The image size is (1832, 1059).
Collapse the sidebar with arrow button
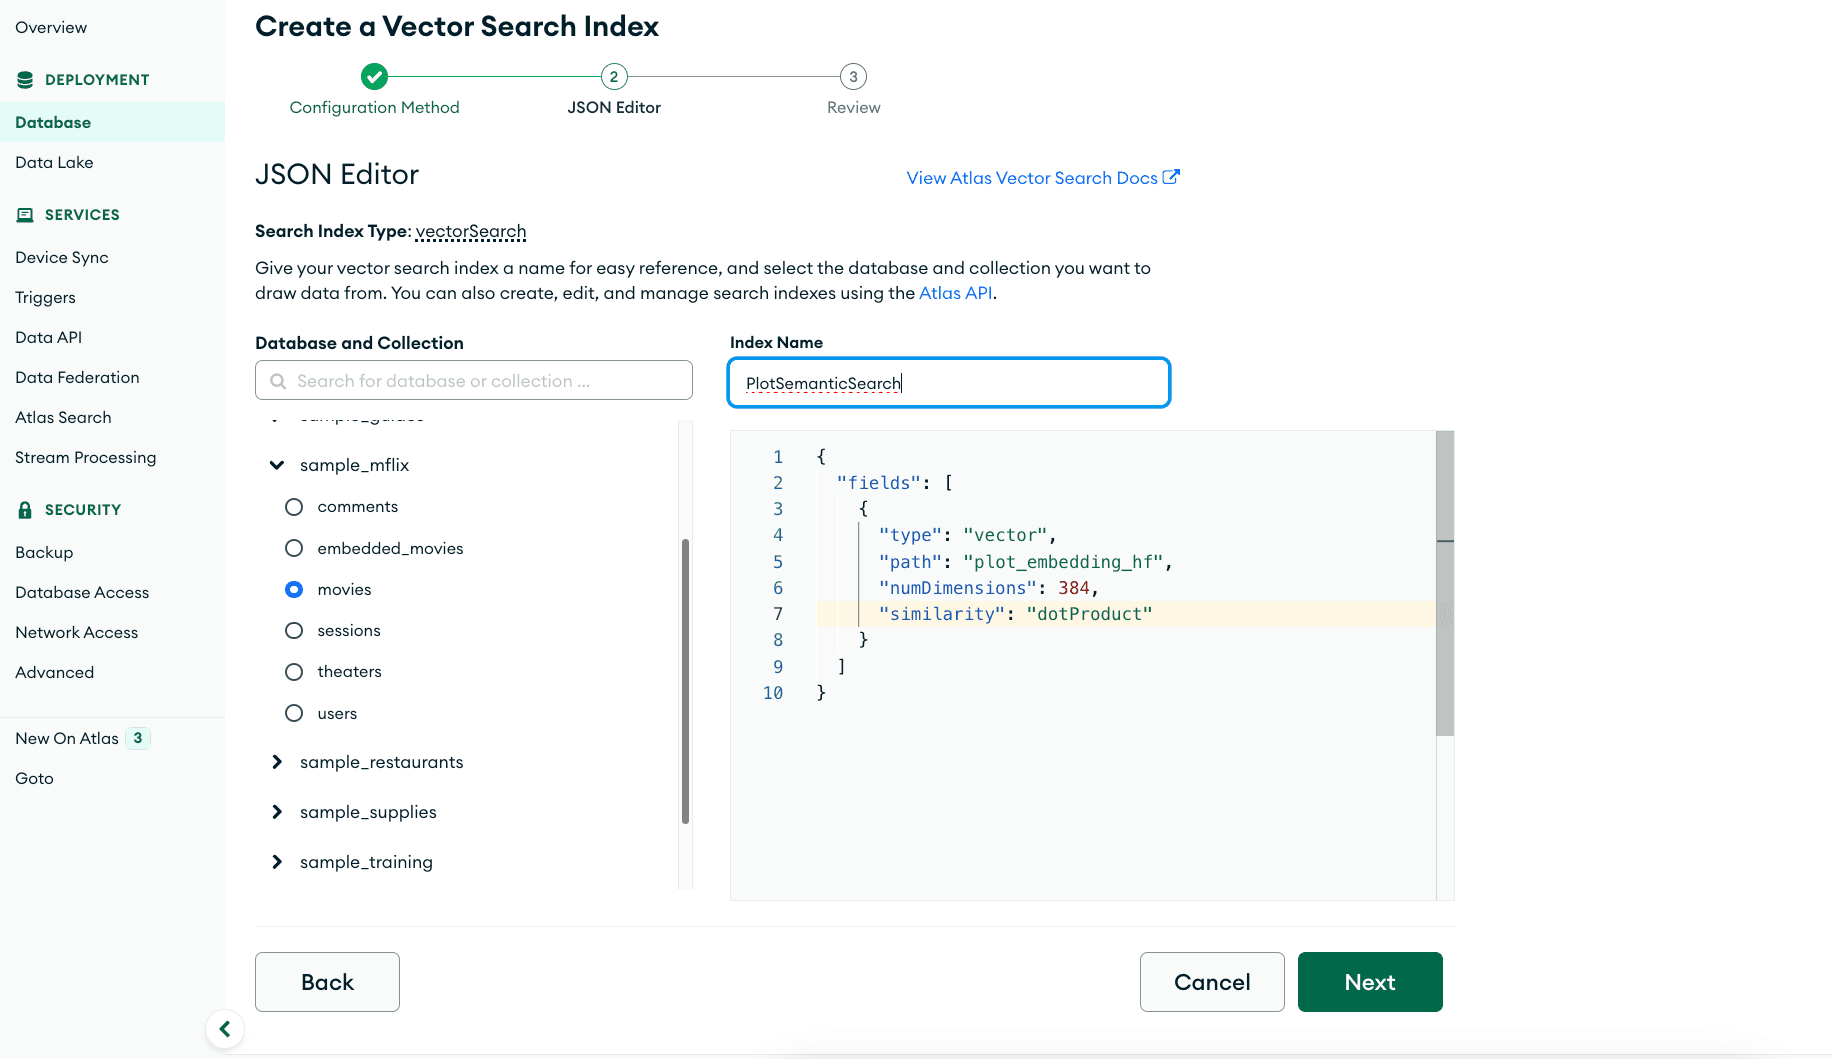225,1029
